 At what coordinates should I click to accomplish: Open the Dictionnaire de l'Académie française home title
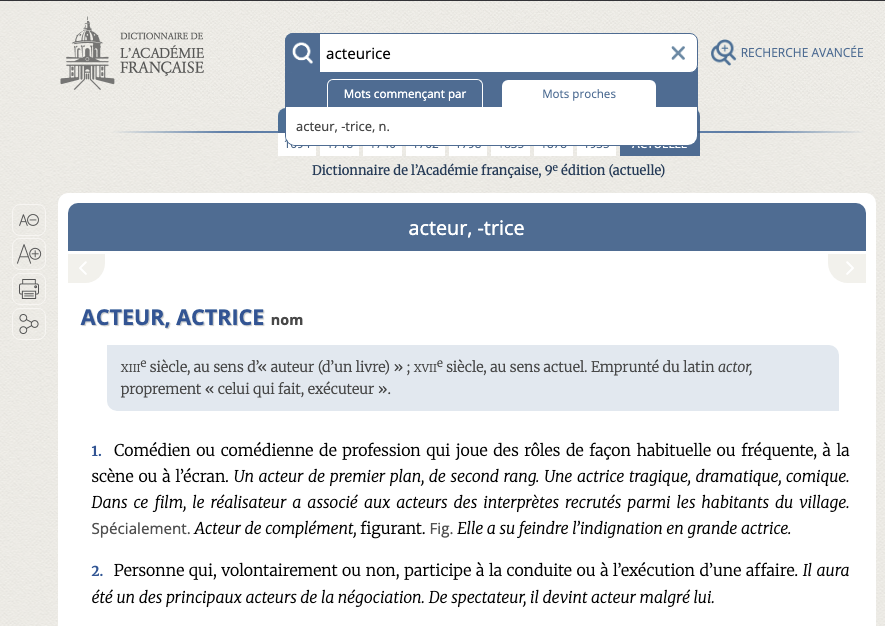(x=161, y=53)
